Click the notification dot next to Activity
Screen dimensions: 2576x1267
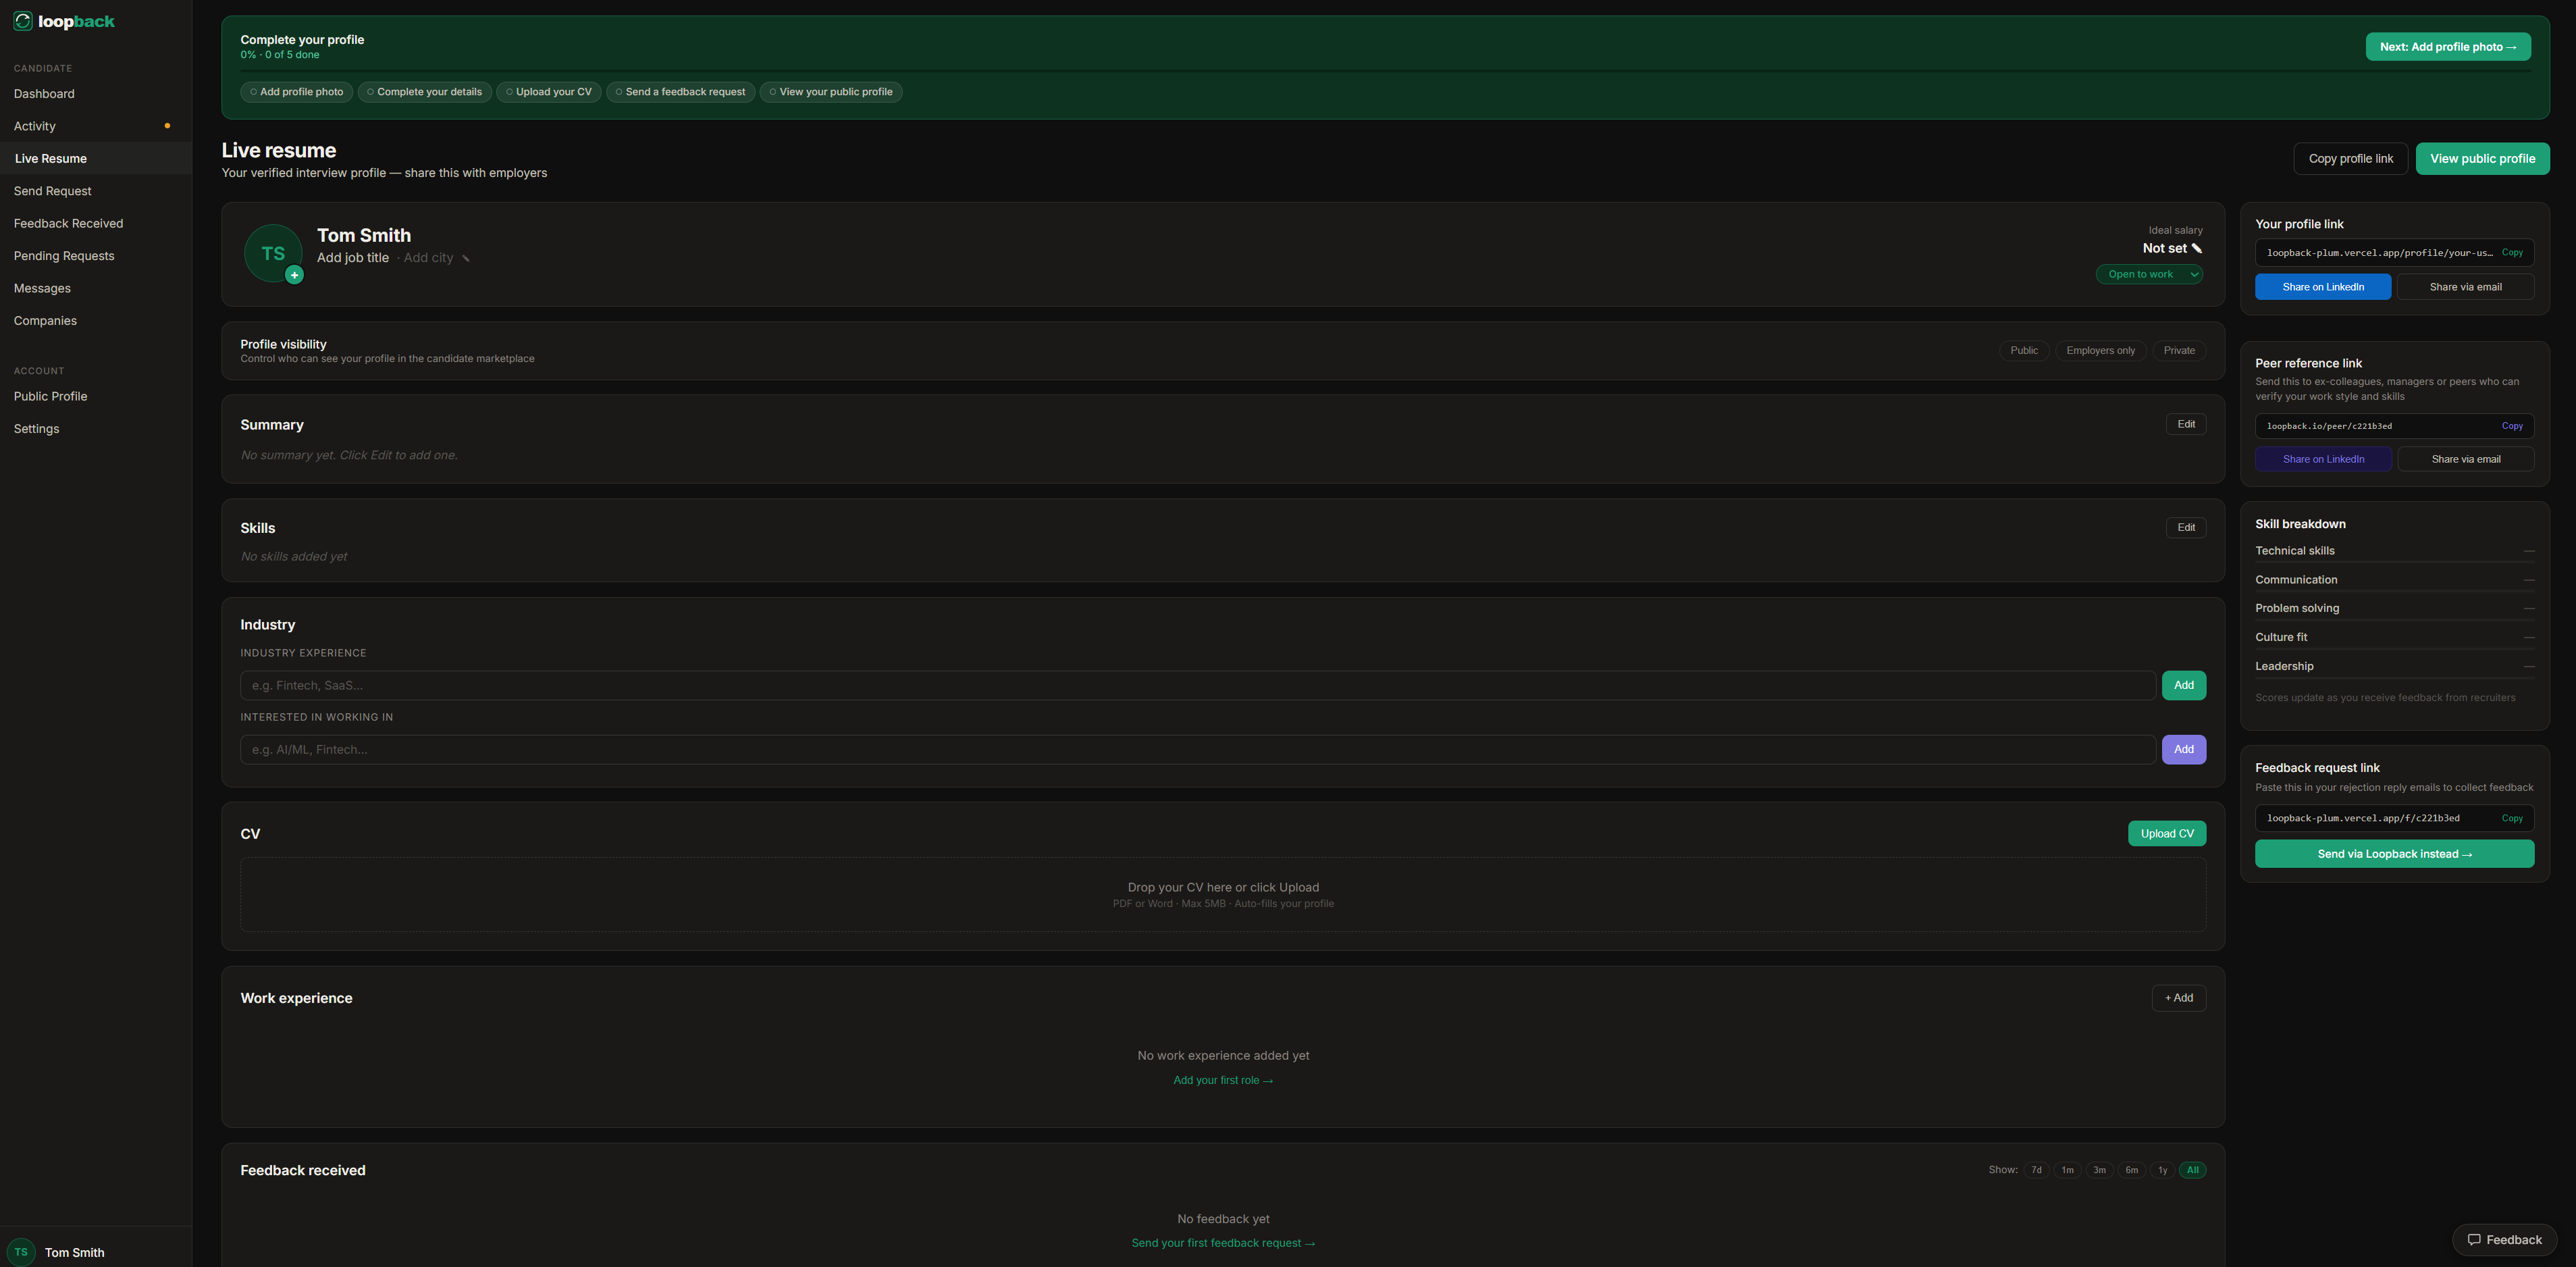pos(167,125)
